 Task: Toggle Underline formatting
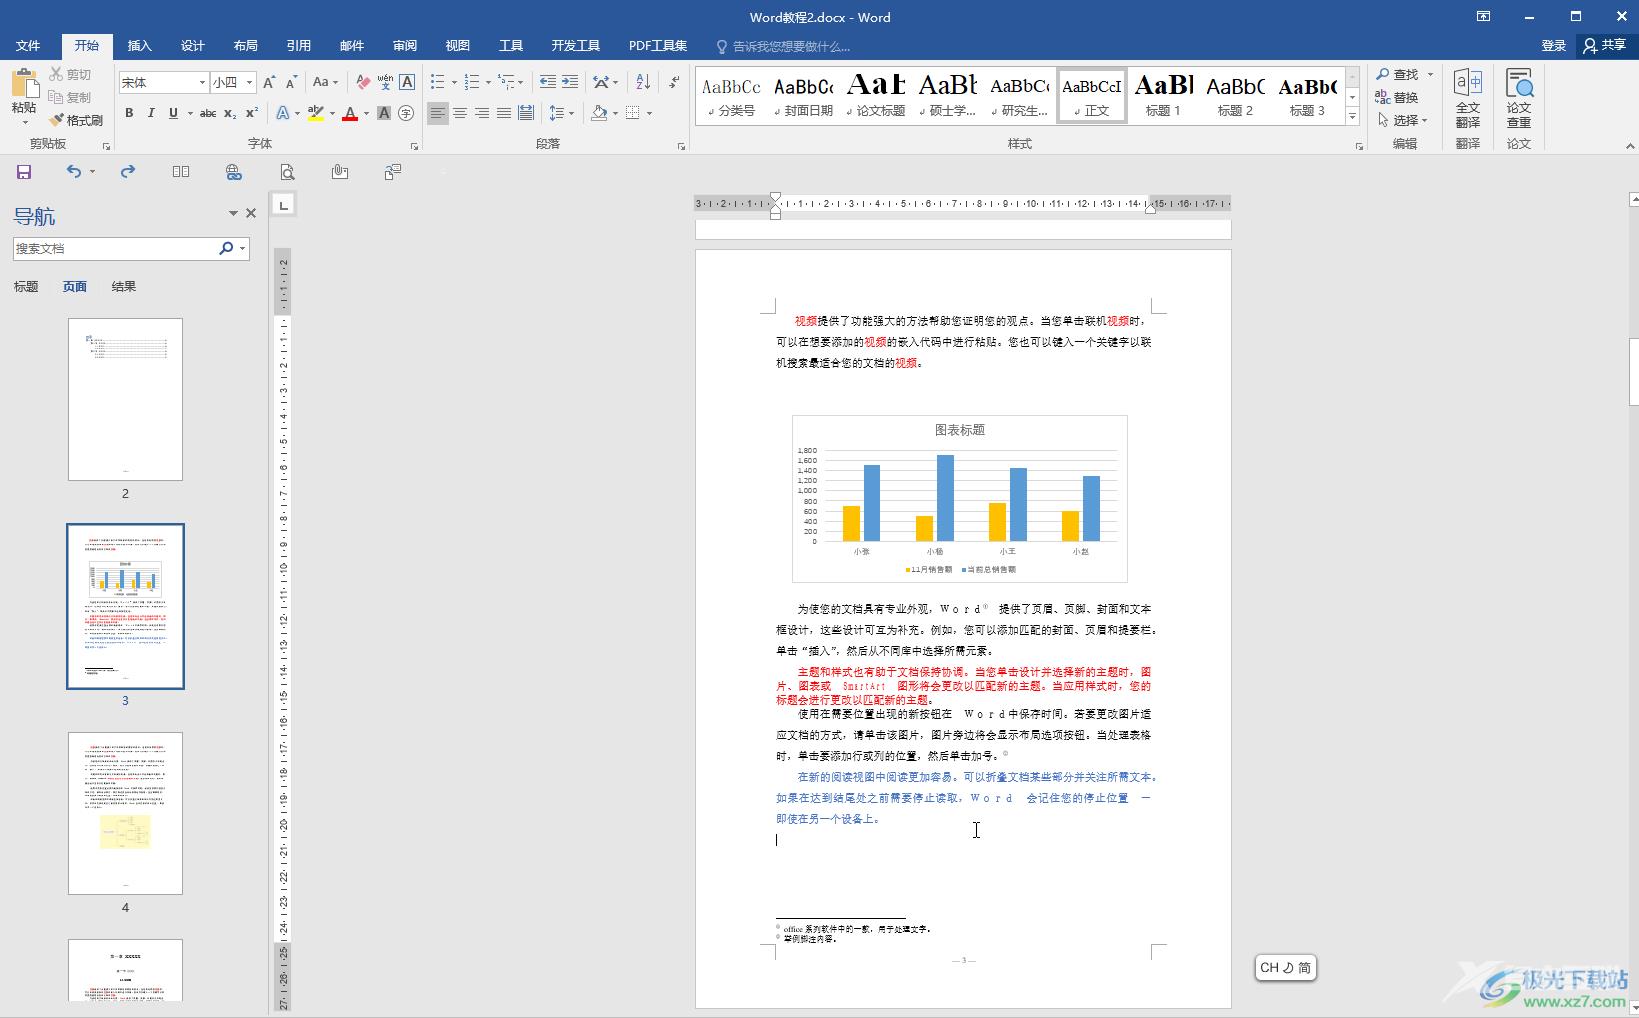pos(173,113)
